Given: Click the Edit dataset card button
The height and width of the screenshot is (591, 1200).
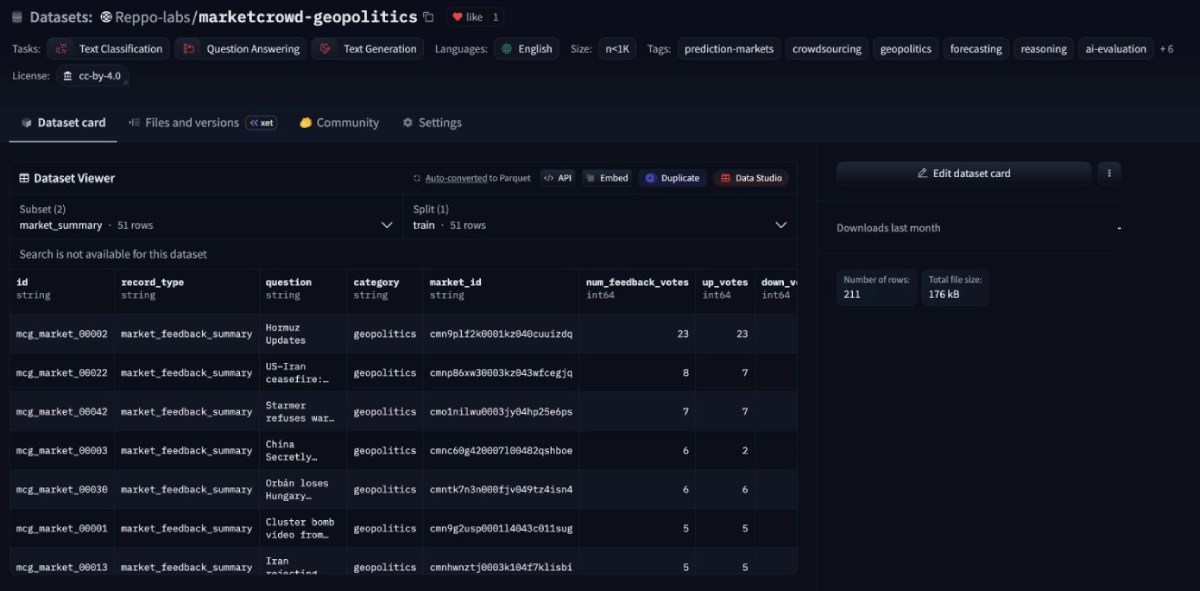Looking at the screenshot, I should [x=963, y=173].
